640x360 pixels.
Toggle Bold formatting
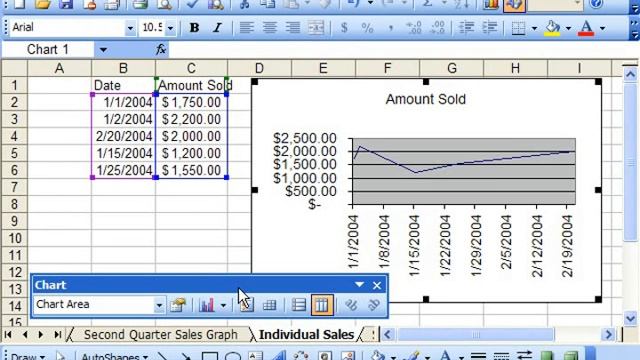[x=194, y=28]
